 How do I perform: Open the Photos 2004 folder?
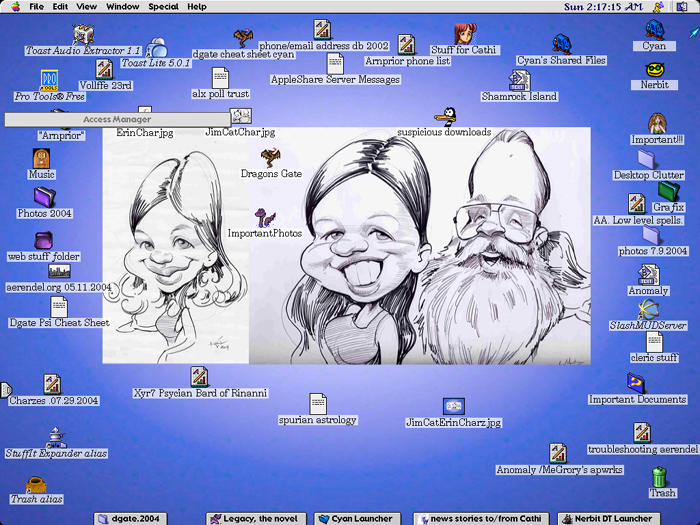(44, 197)
